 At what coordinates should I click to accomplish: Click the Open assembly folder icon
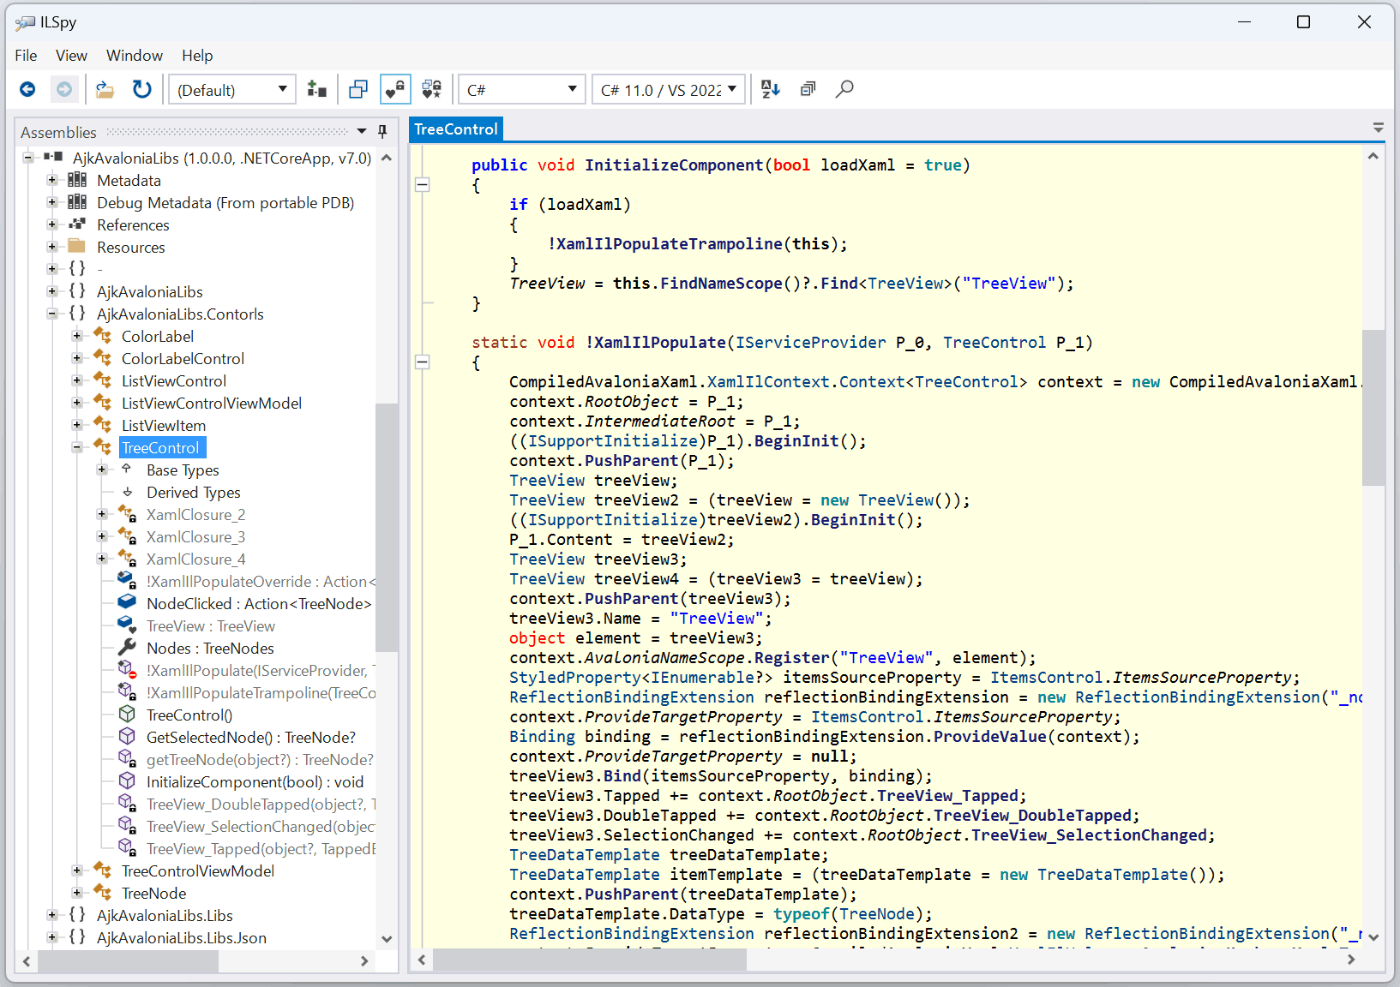point(105,90)
